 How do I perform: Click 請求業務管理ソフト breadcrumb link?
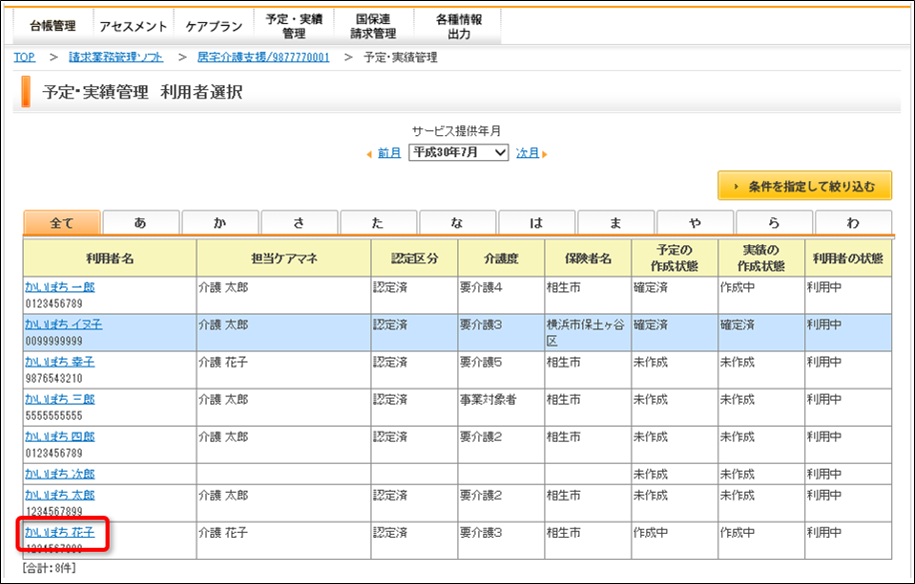click(x=116, y=57)
